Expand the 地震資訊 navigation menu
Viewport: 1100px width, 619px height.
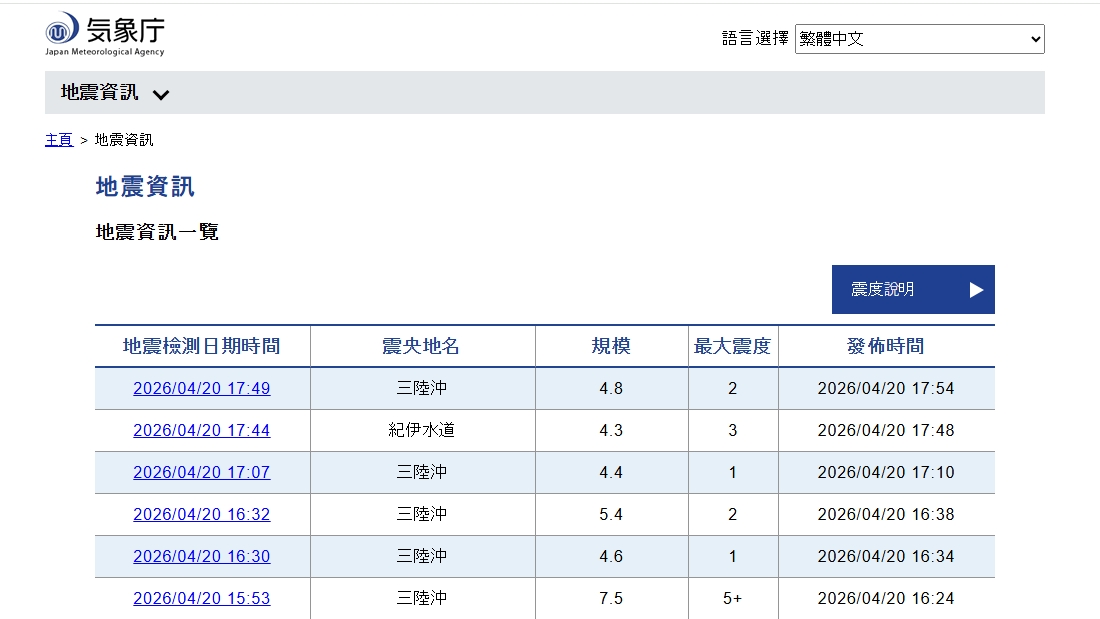coord(100,93)
